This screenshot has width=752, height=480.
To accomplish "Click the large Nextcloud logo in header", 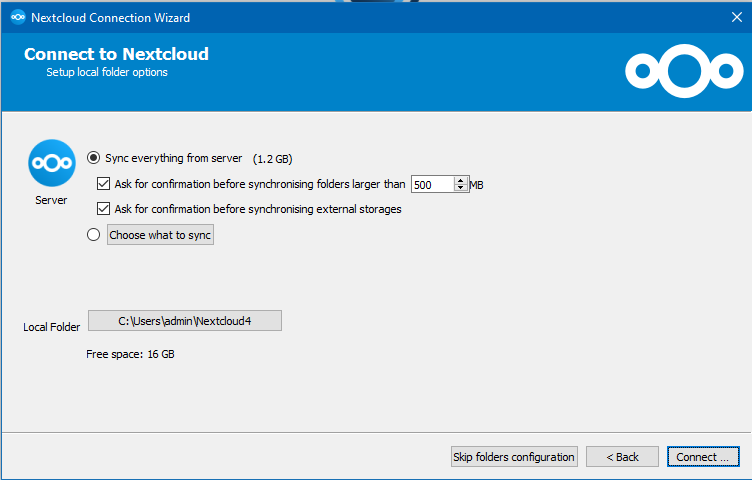I will (683, 70).
